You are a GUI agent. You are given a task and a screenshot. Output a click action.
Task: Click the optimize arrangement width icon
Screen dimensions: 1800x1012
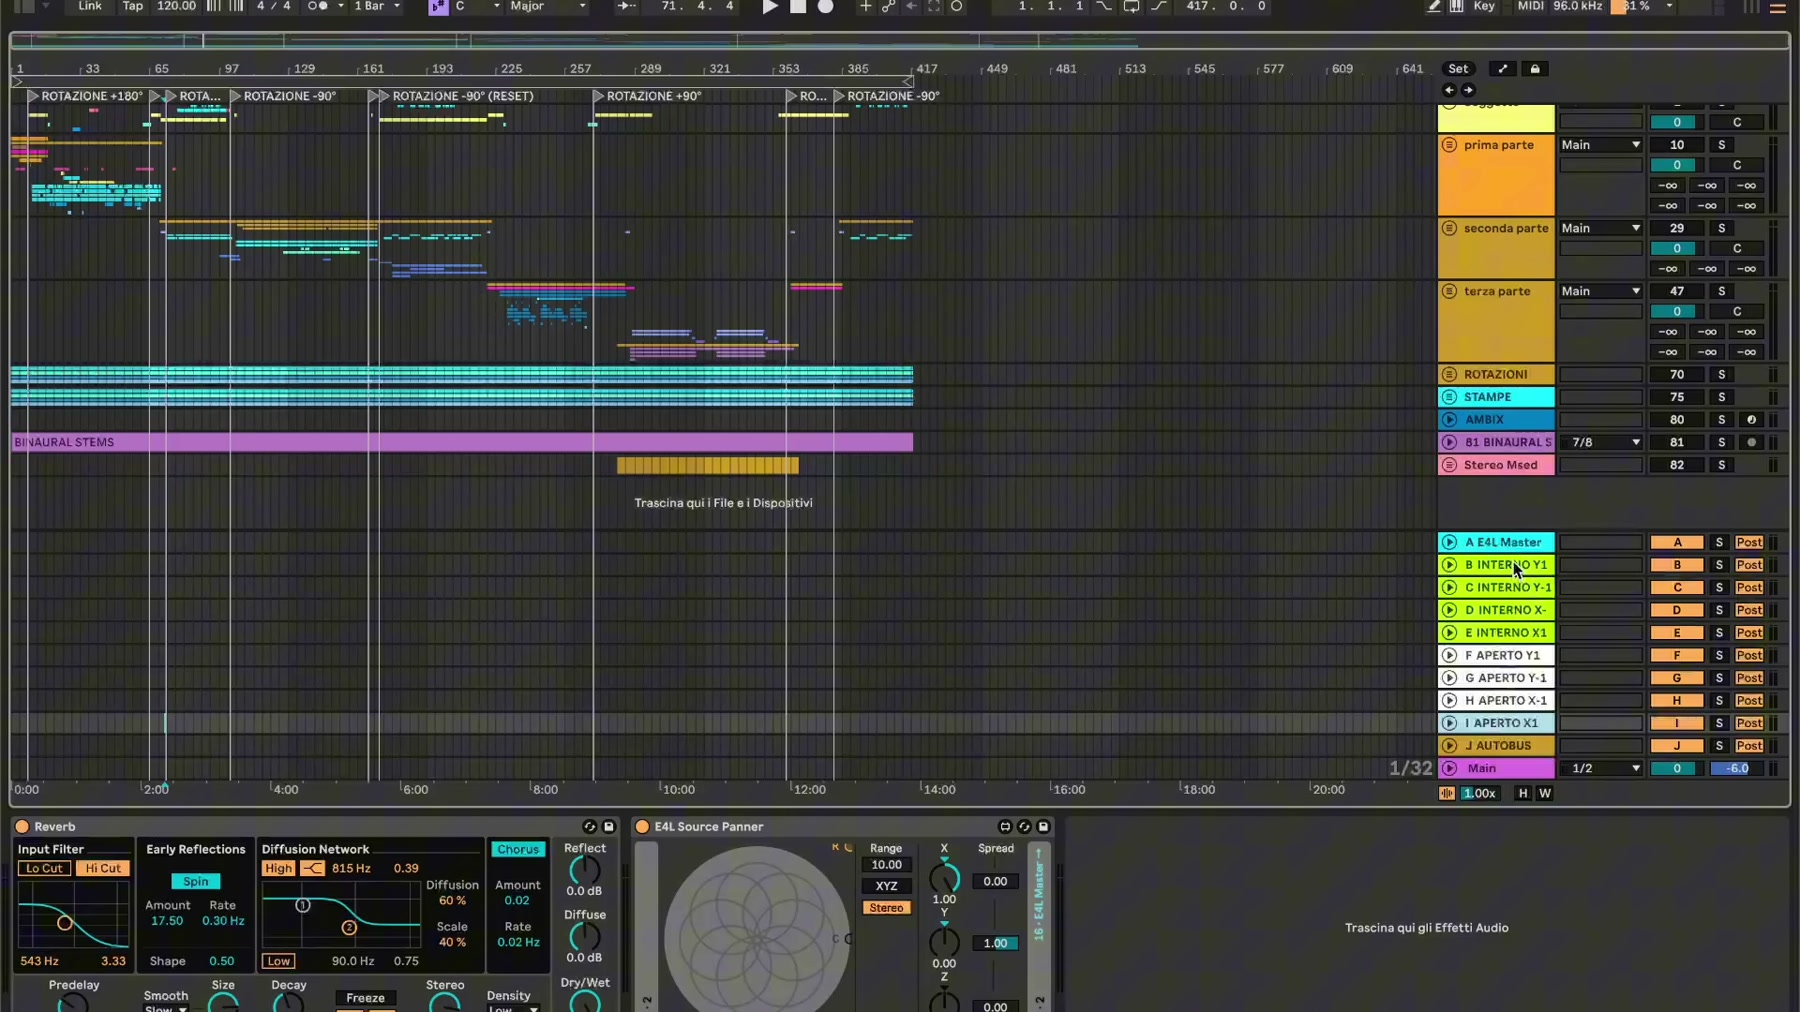coord(1502,69)
